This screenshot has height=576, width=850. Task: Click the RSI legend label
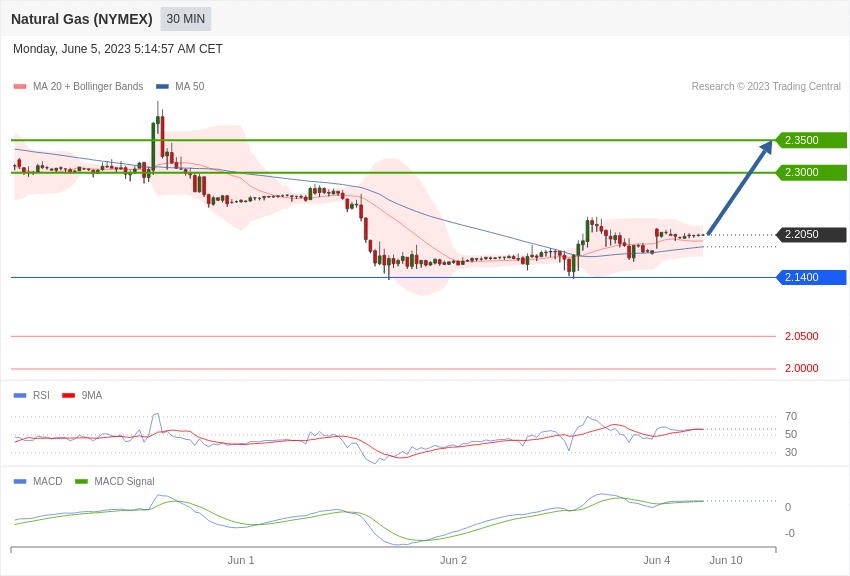pos(41,396)
